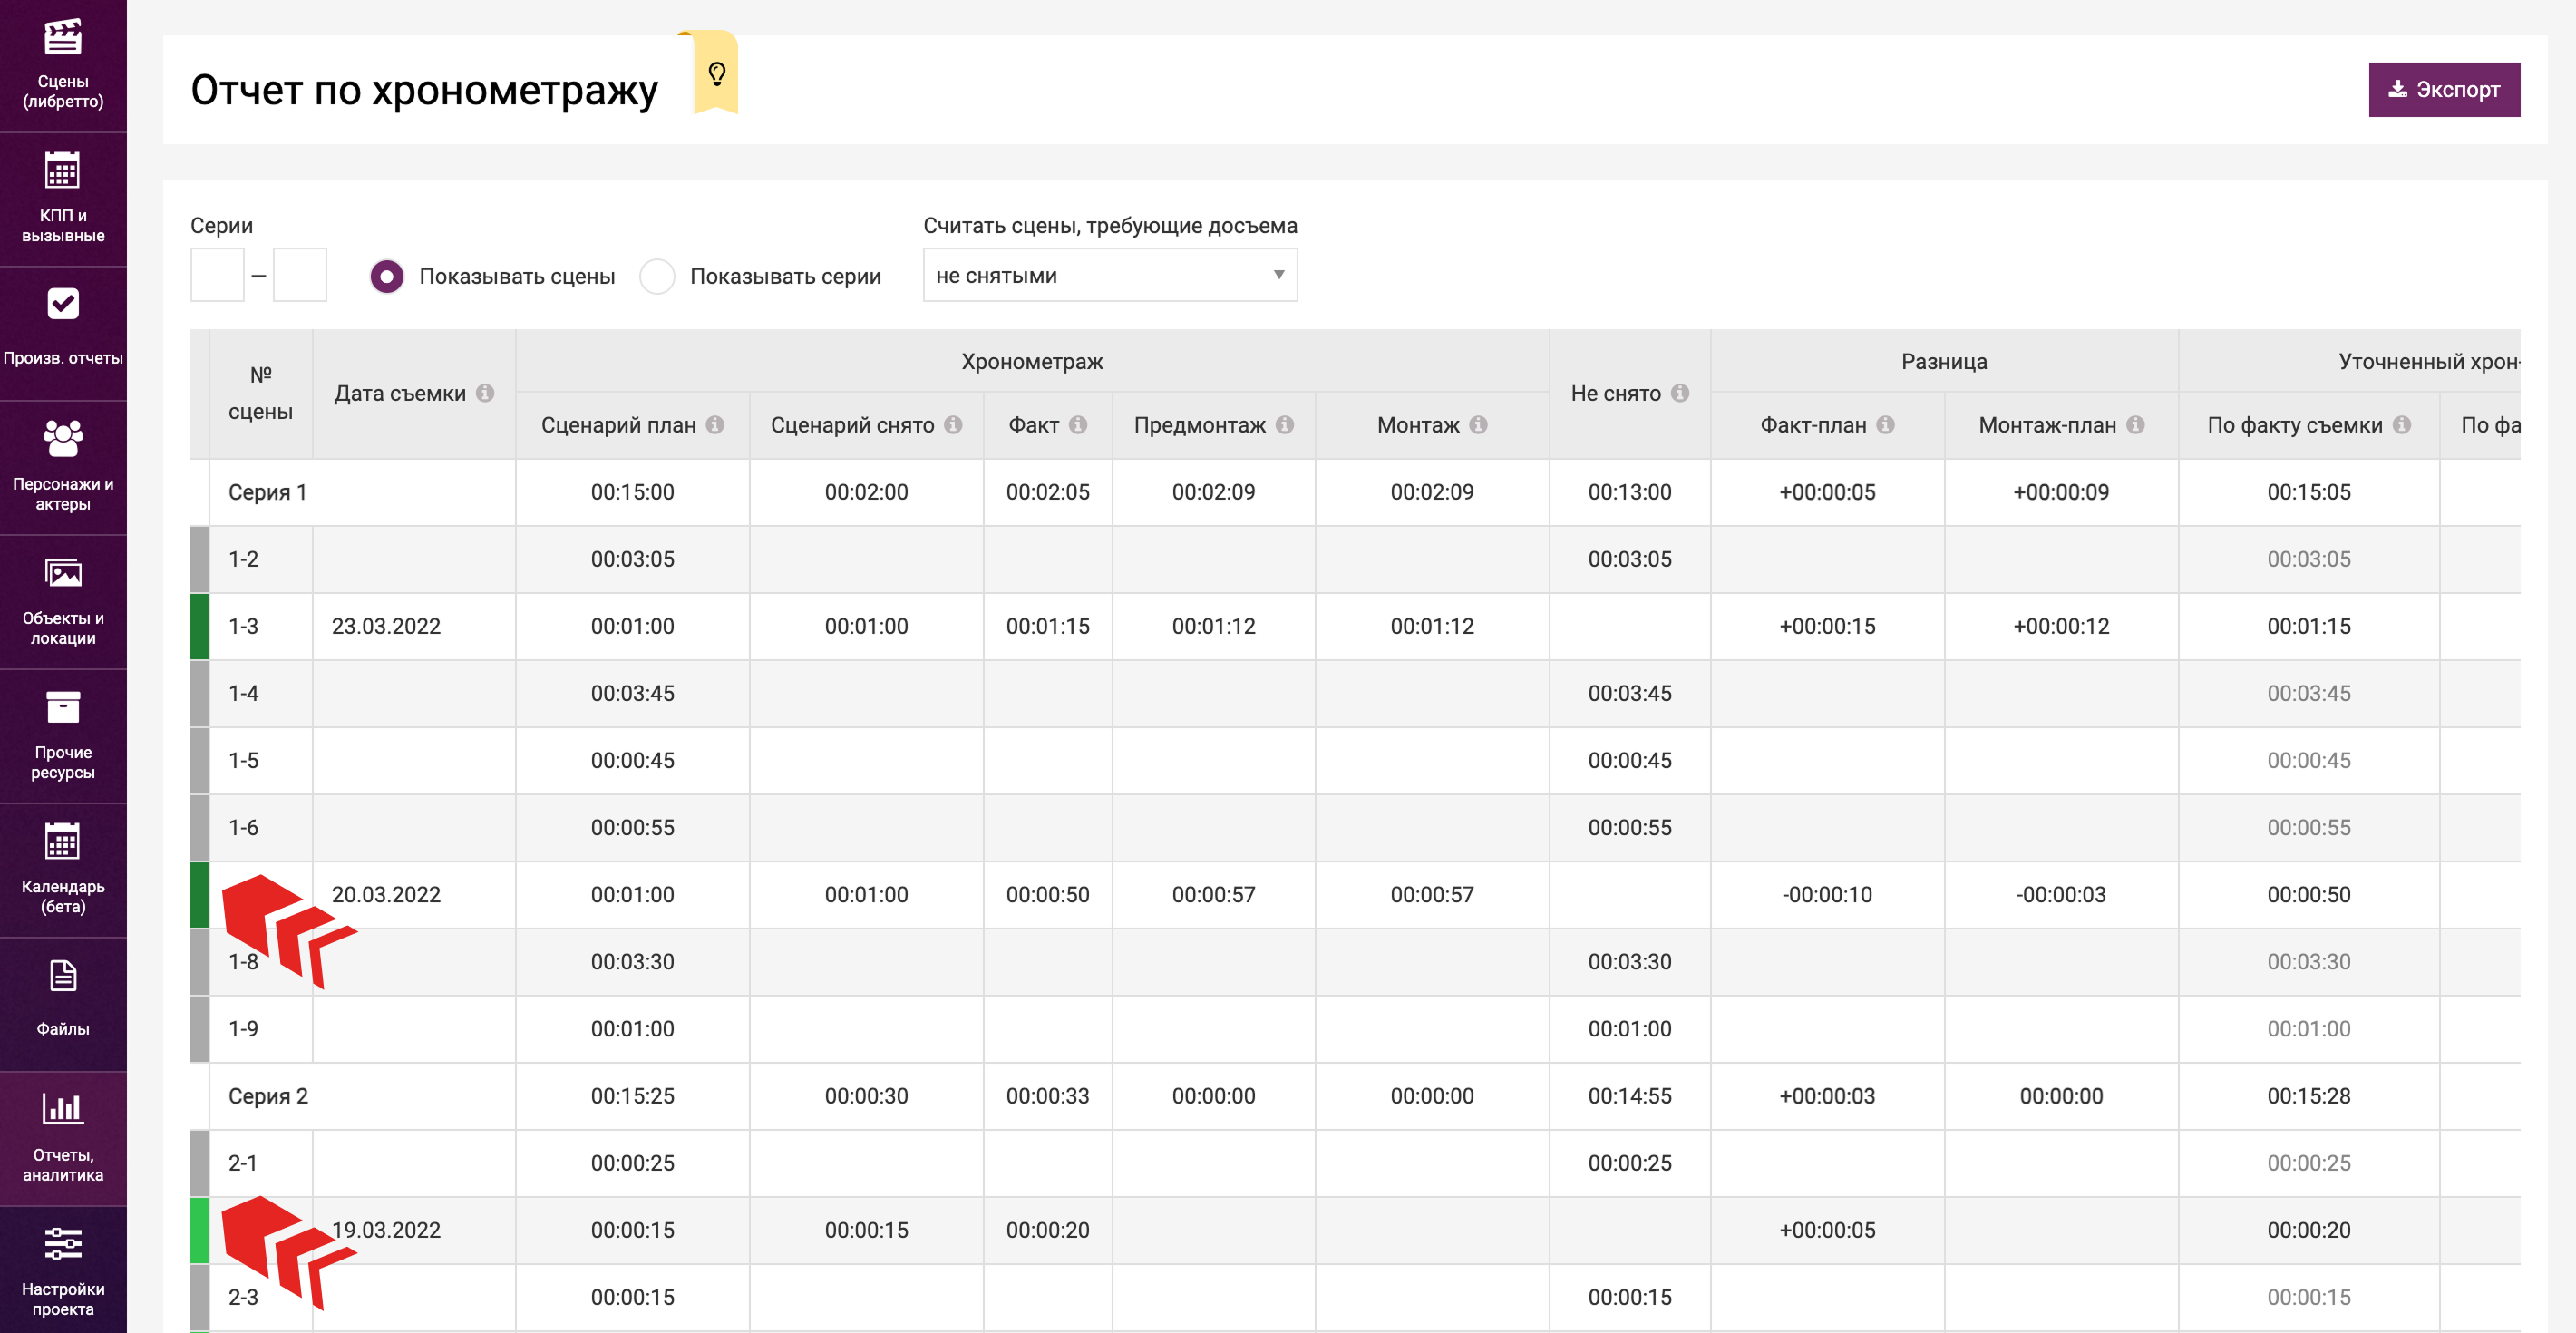Open Персонажи и актеры people icon
The image size is (2576, 1333).
63,439
